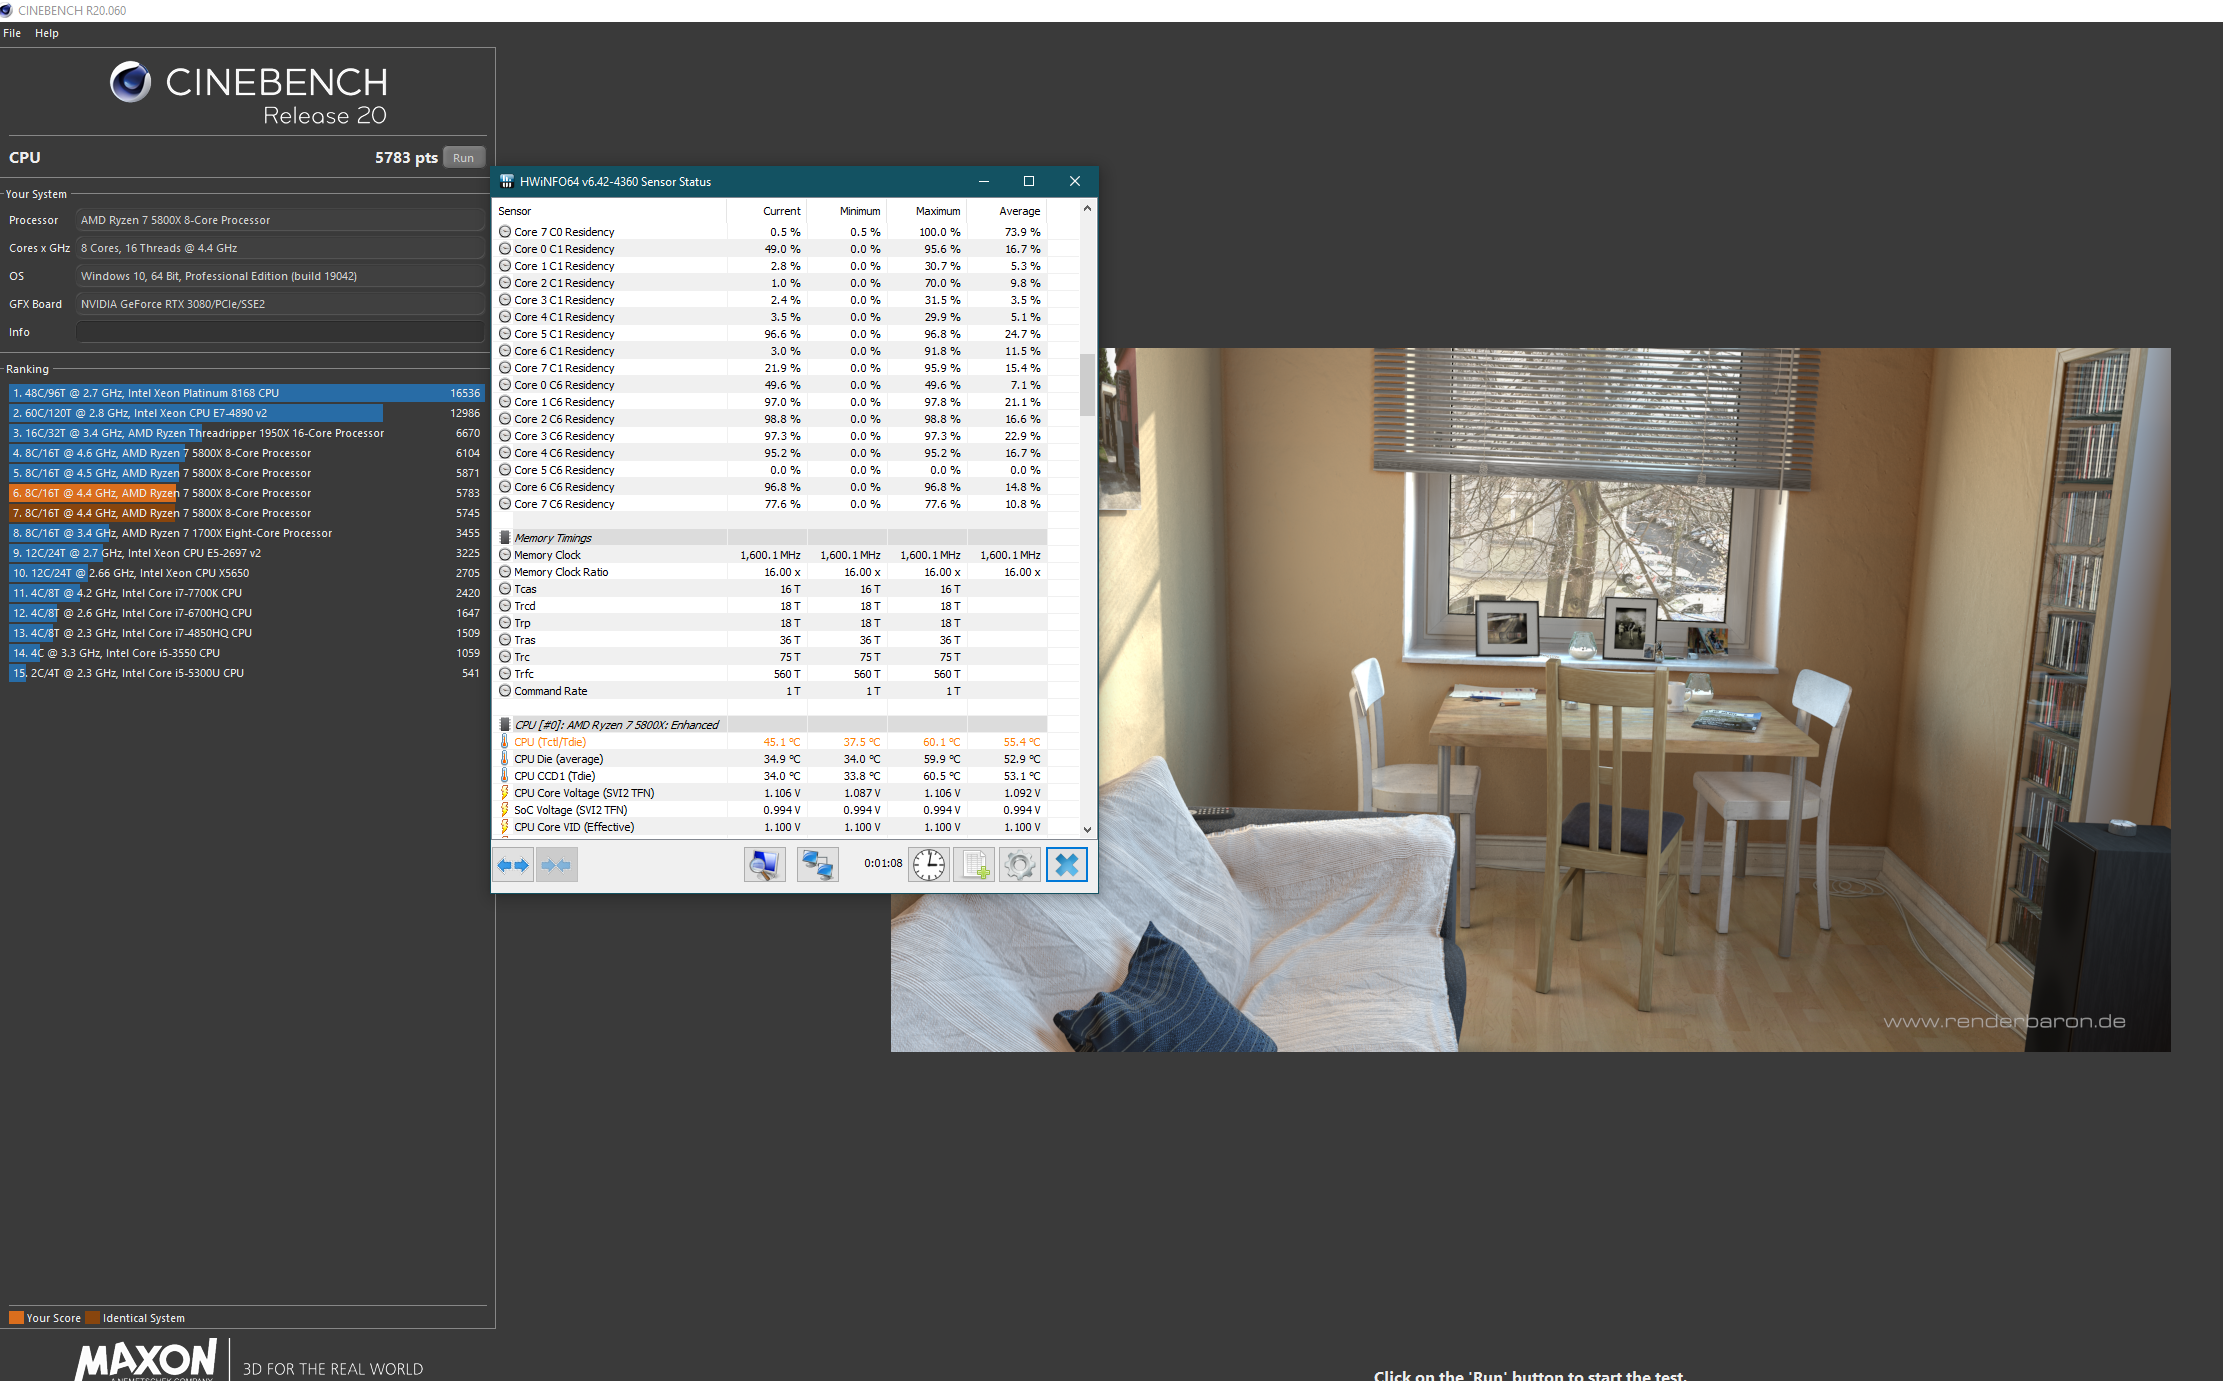Viewport: 2223px width, 1381px height.
Task: Click the thermometer icon beside CPU Die (average)
Action: pos(505,759)
